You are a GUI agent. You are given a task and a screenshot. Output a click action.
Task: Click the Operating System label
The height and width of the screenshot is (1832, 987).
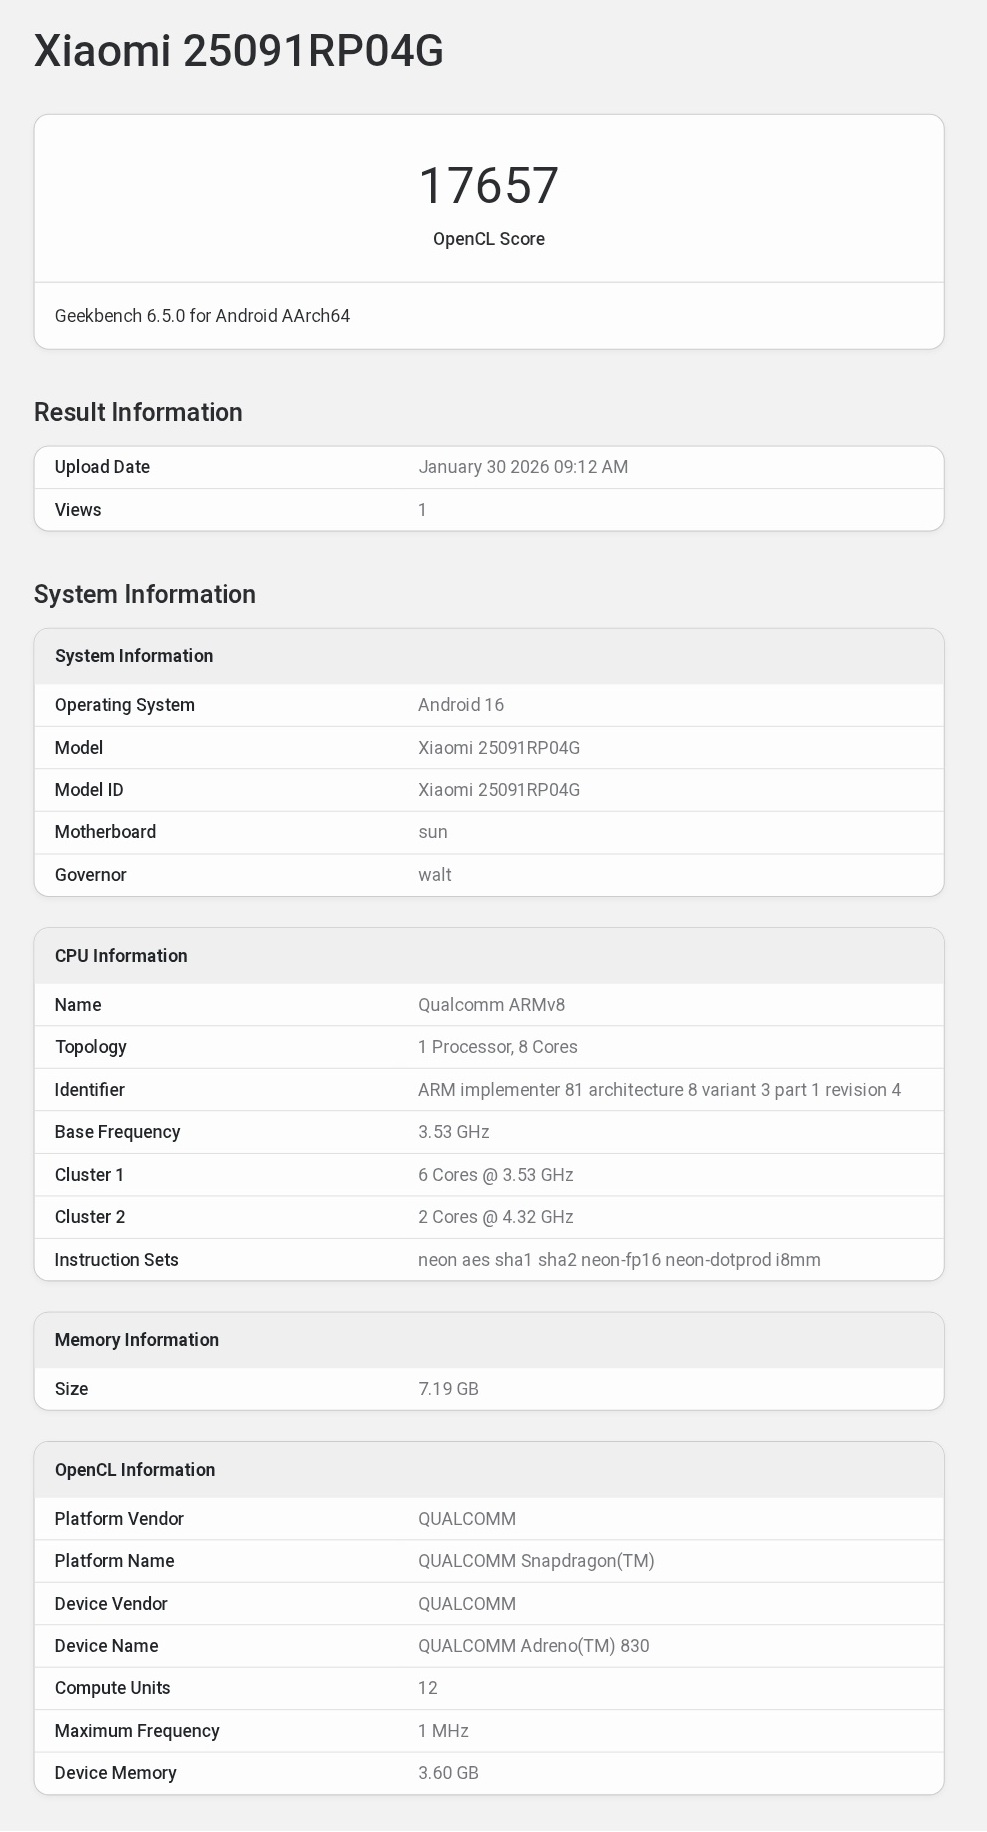(x=125, y=705)
